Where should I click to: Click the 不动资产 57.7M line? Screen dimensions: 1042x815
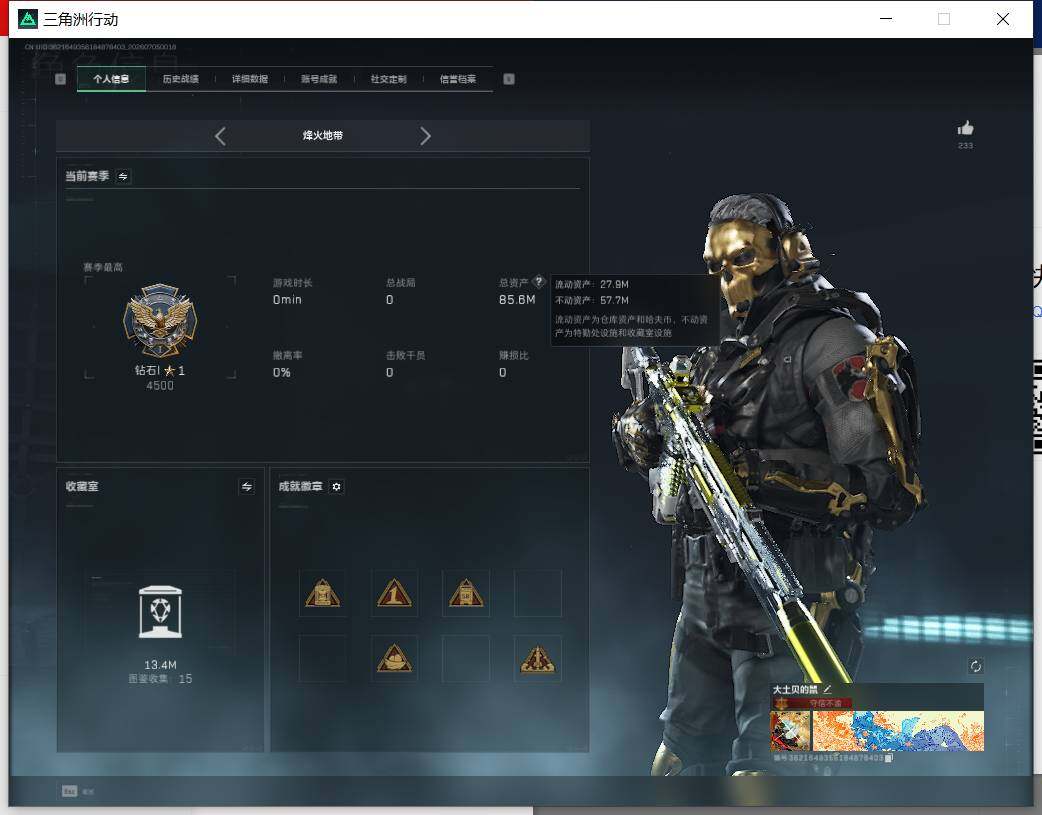click(591, 300)
